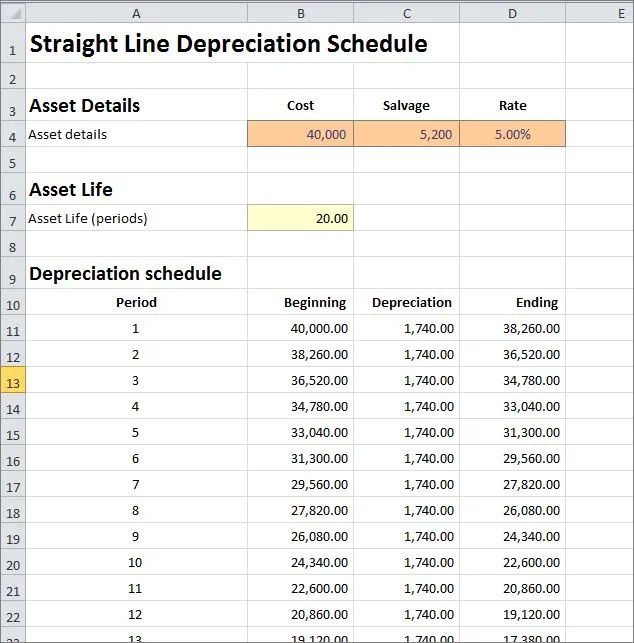This screenshot has width=634, height=643.
Task: Select ending value 22,600.00 for period 10
Action: click(x=513, y=562)
